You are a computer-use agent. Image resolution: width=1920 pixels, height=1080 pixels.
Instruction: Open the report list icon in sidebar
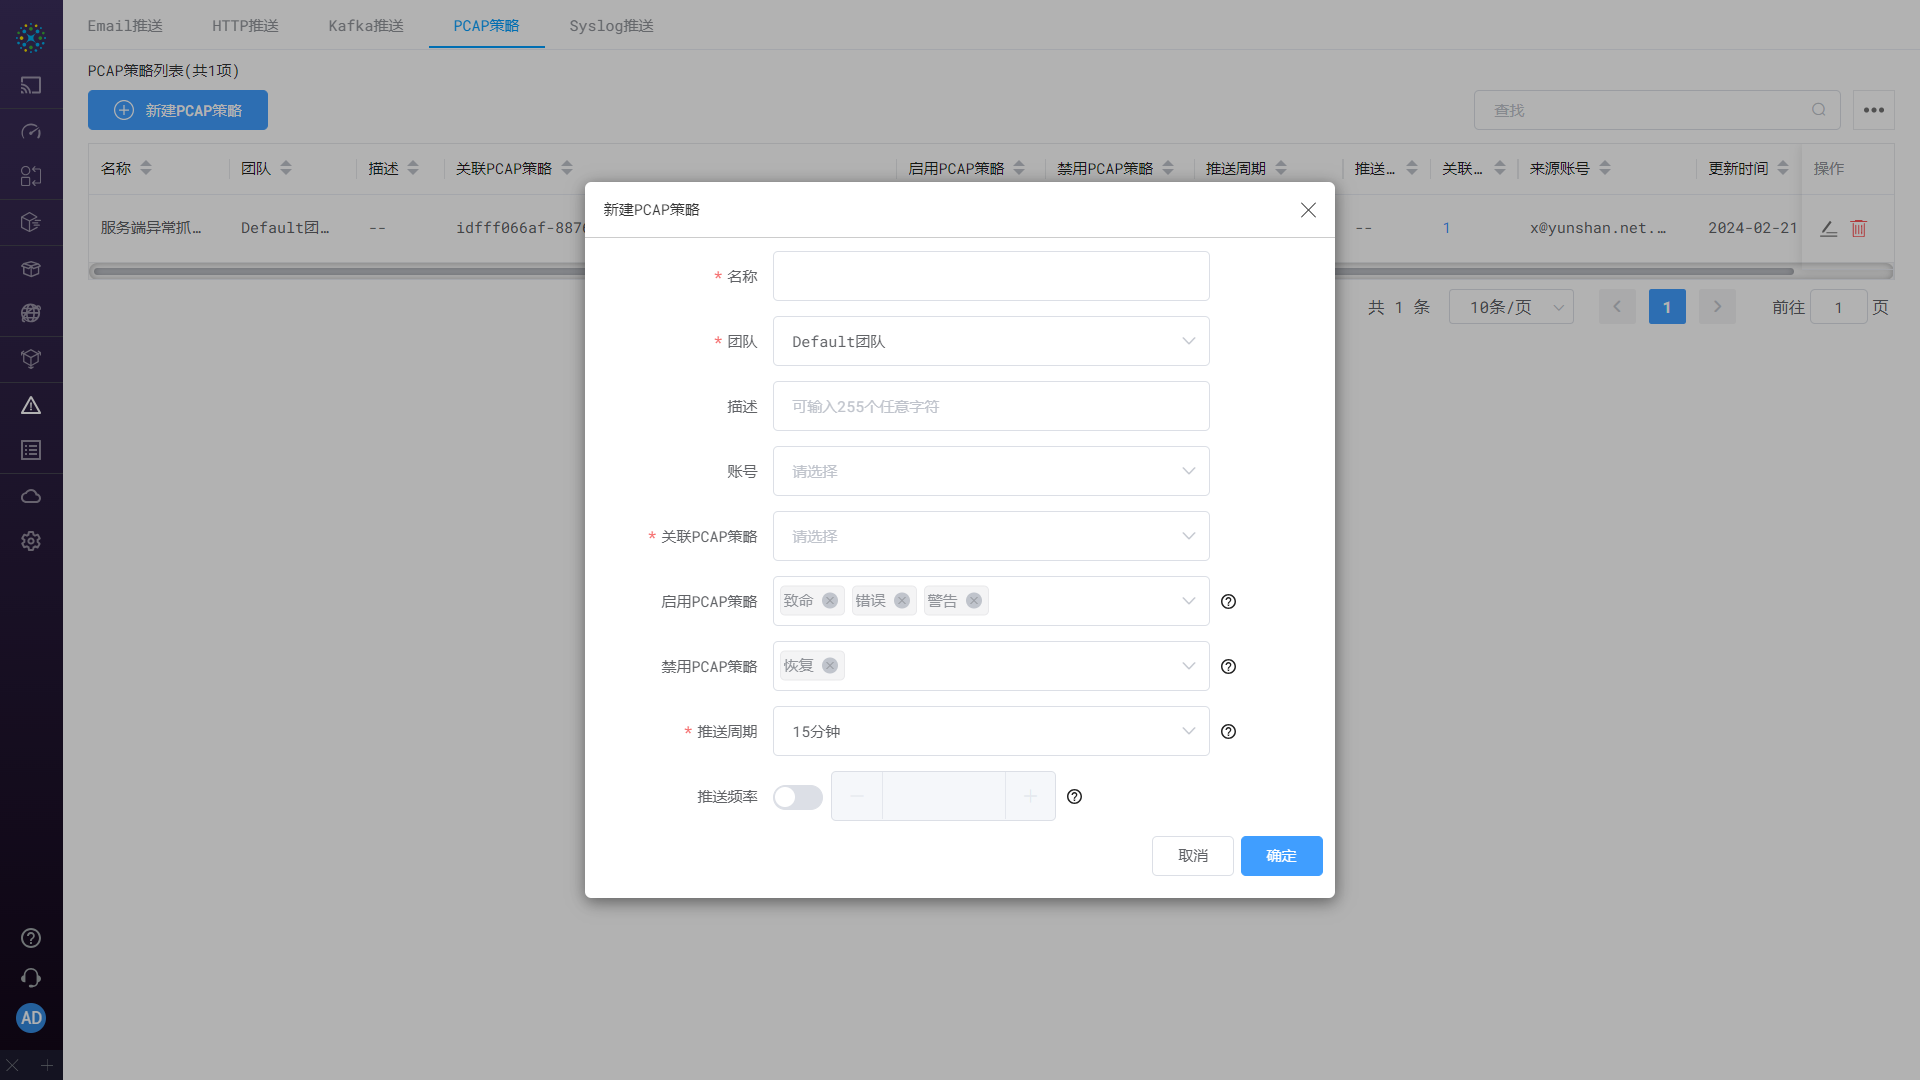31,449
